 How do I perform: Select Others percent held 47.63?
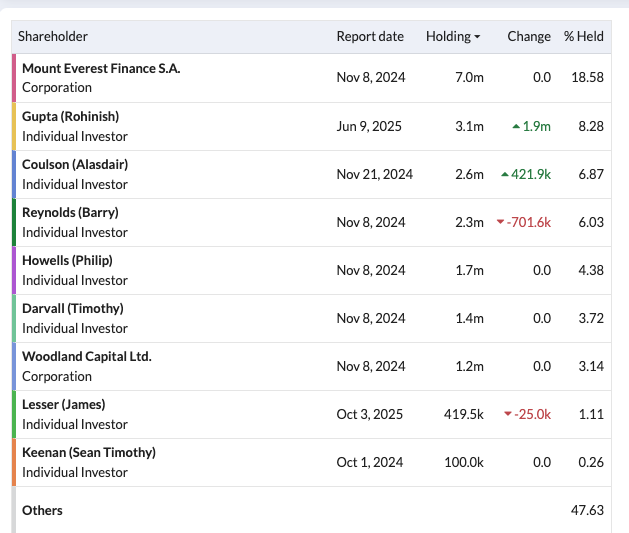[587, 511]
